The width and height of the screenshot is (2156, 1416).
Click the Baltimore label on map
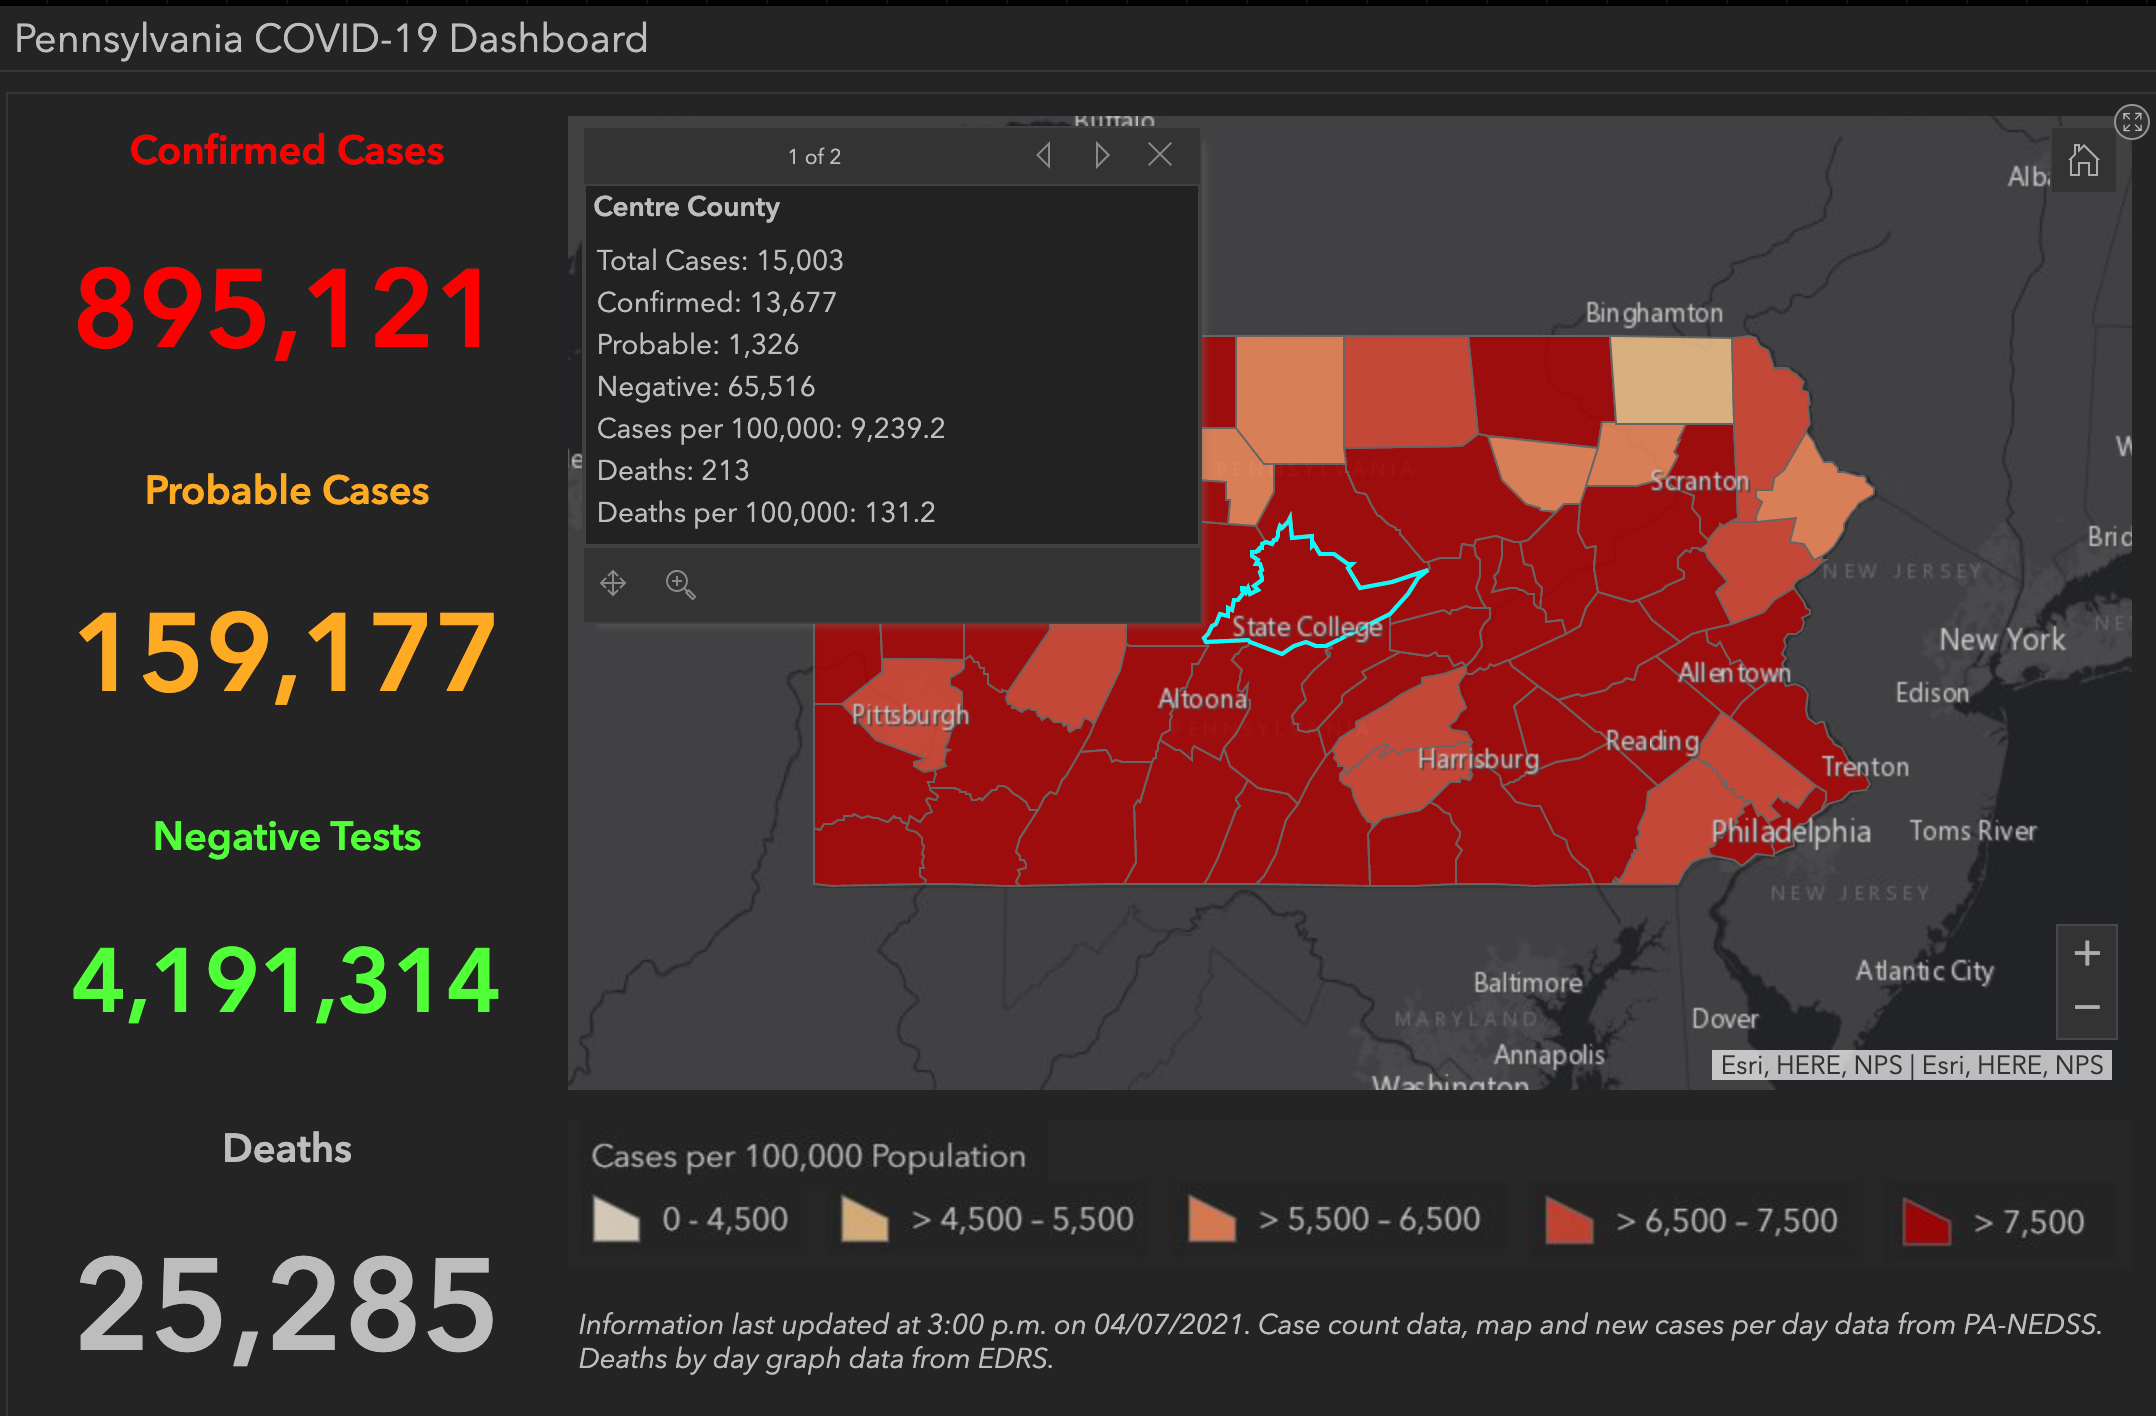point(1527,983)
